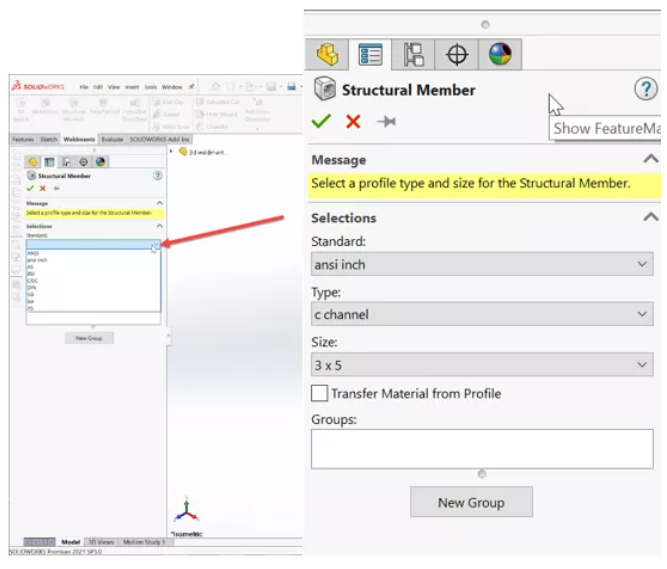Image resolution: width=667 pixels, height=569 pixels.
Task: Click Standard dropdown arrow in small SOLIDWORKS window
Action: [156, 245]
